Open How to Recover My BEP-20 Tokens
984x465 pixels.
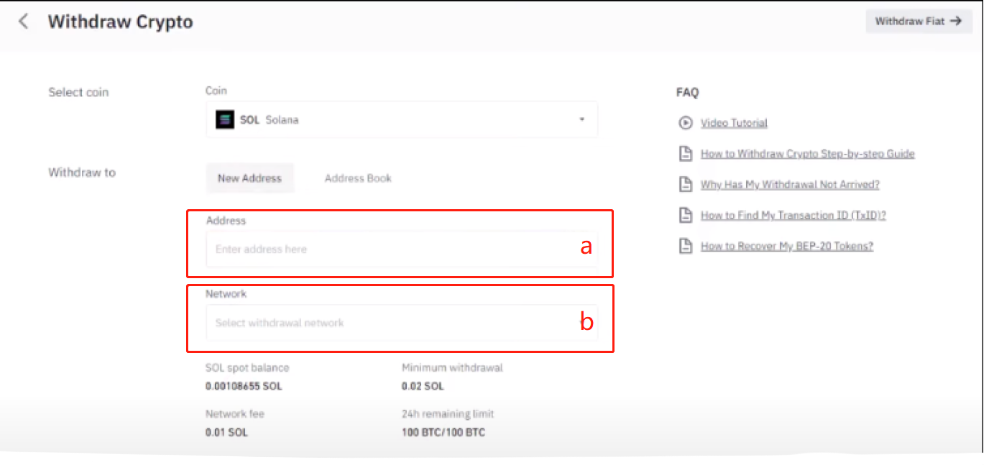[787, 246]
